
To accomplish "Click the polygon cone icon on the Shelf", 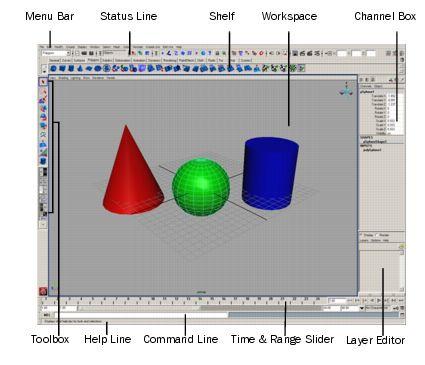I will (80, 69).
